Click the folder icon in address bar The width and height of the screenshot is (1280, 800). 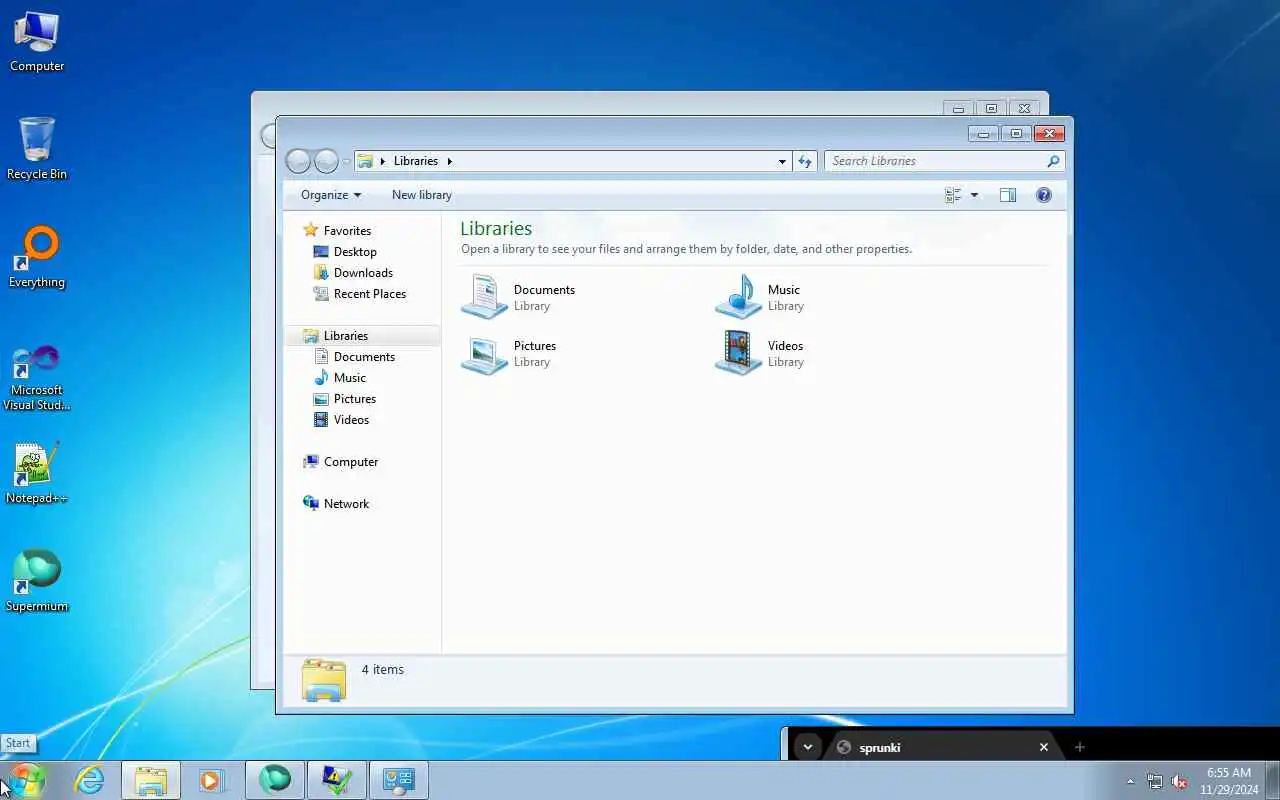point(366,161)
